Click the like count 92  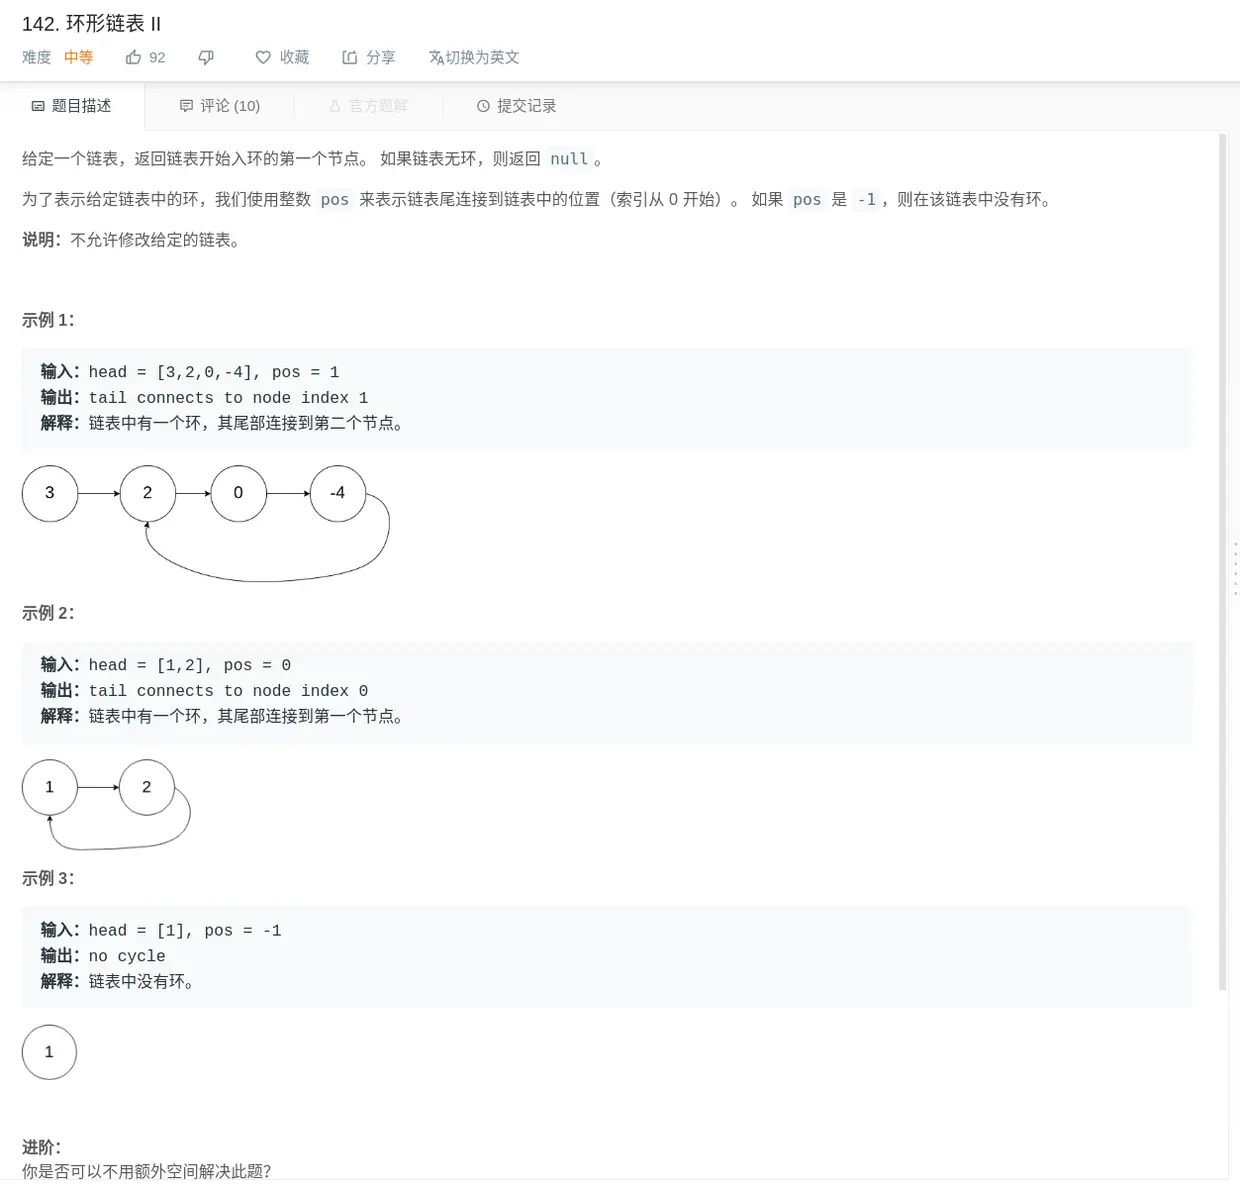pos(157,58)
